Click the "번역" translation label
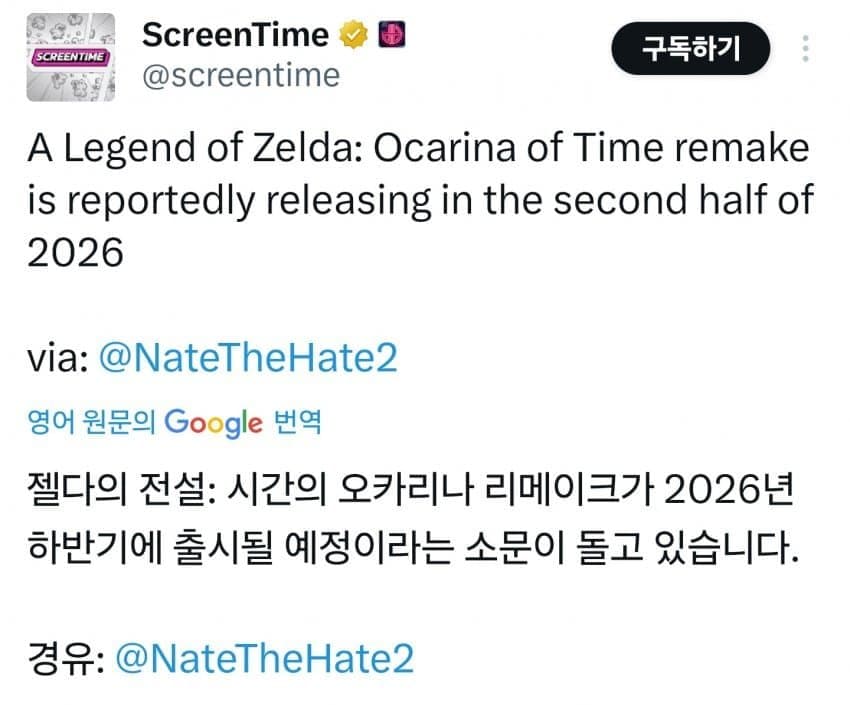 (296, 423)
